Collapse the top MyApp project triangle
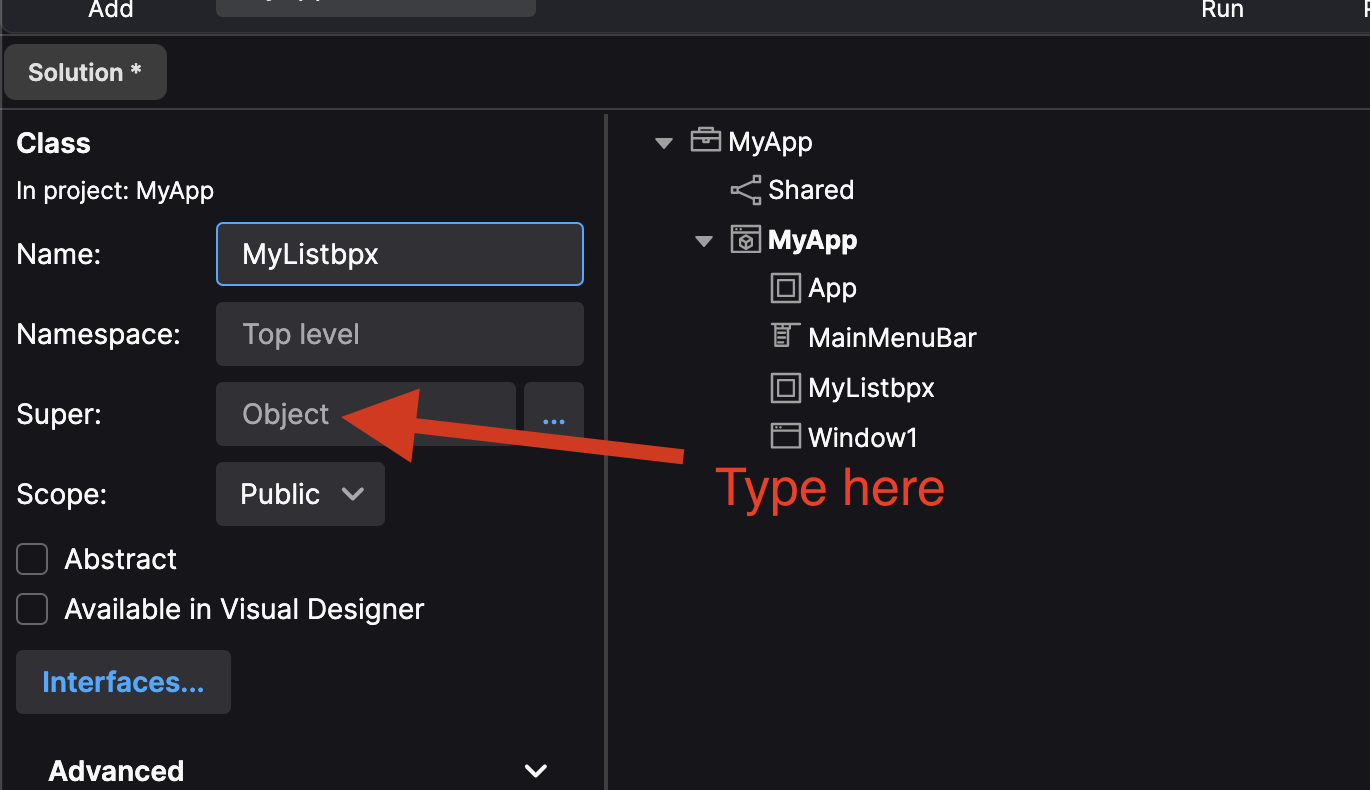The height and width of the screenshot is (790, 1370). pos(663,143)
